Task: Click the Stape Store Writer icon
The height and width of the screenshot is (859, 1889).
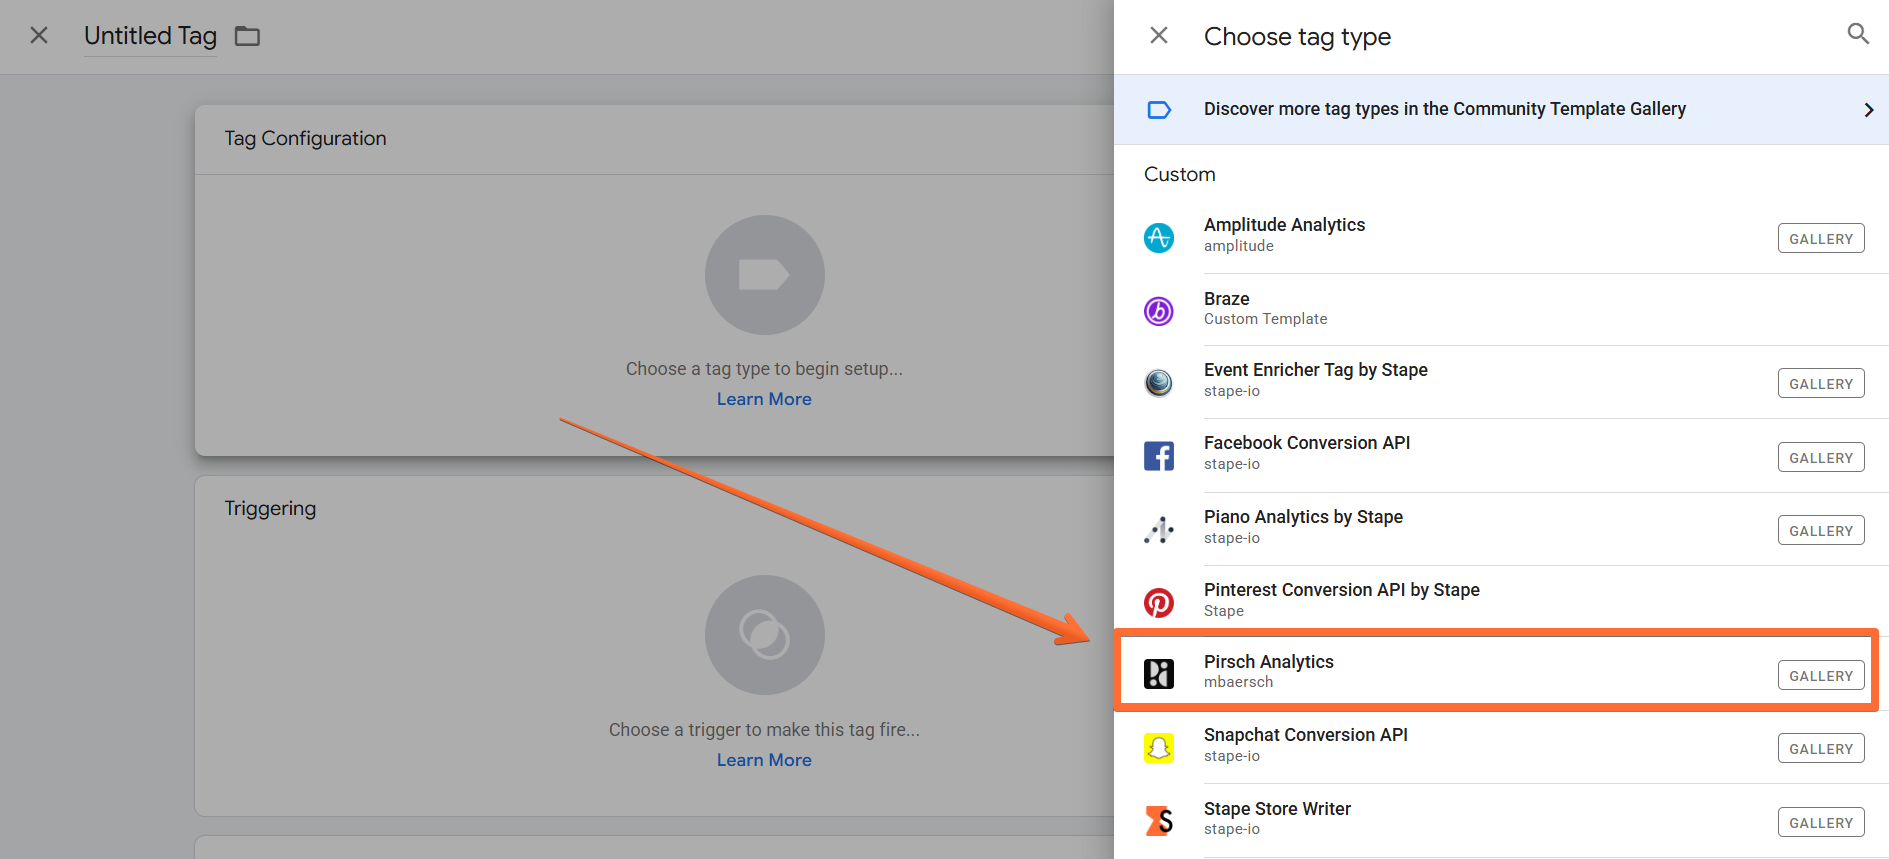Action: pos(1159,821)
